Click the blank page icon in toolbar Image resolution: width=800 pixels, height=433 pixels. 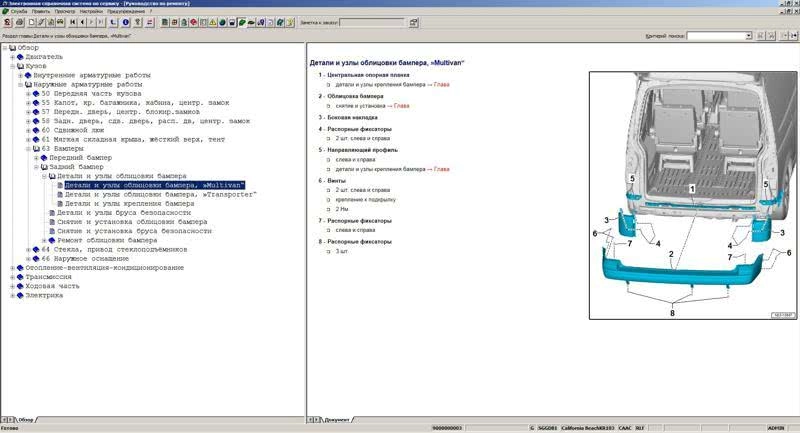pyautogui.click(x=32, y=22)
